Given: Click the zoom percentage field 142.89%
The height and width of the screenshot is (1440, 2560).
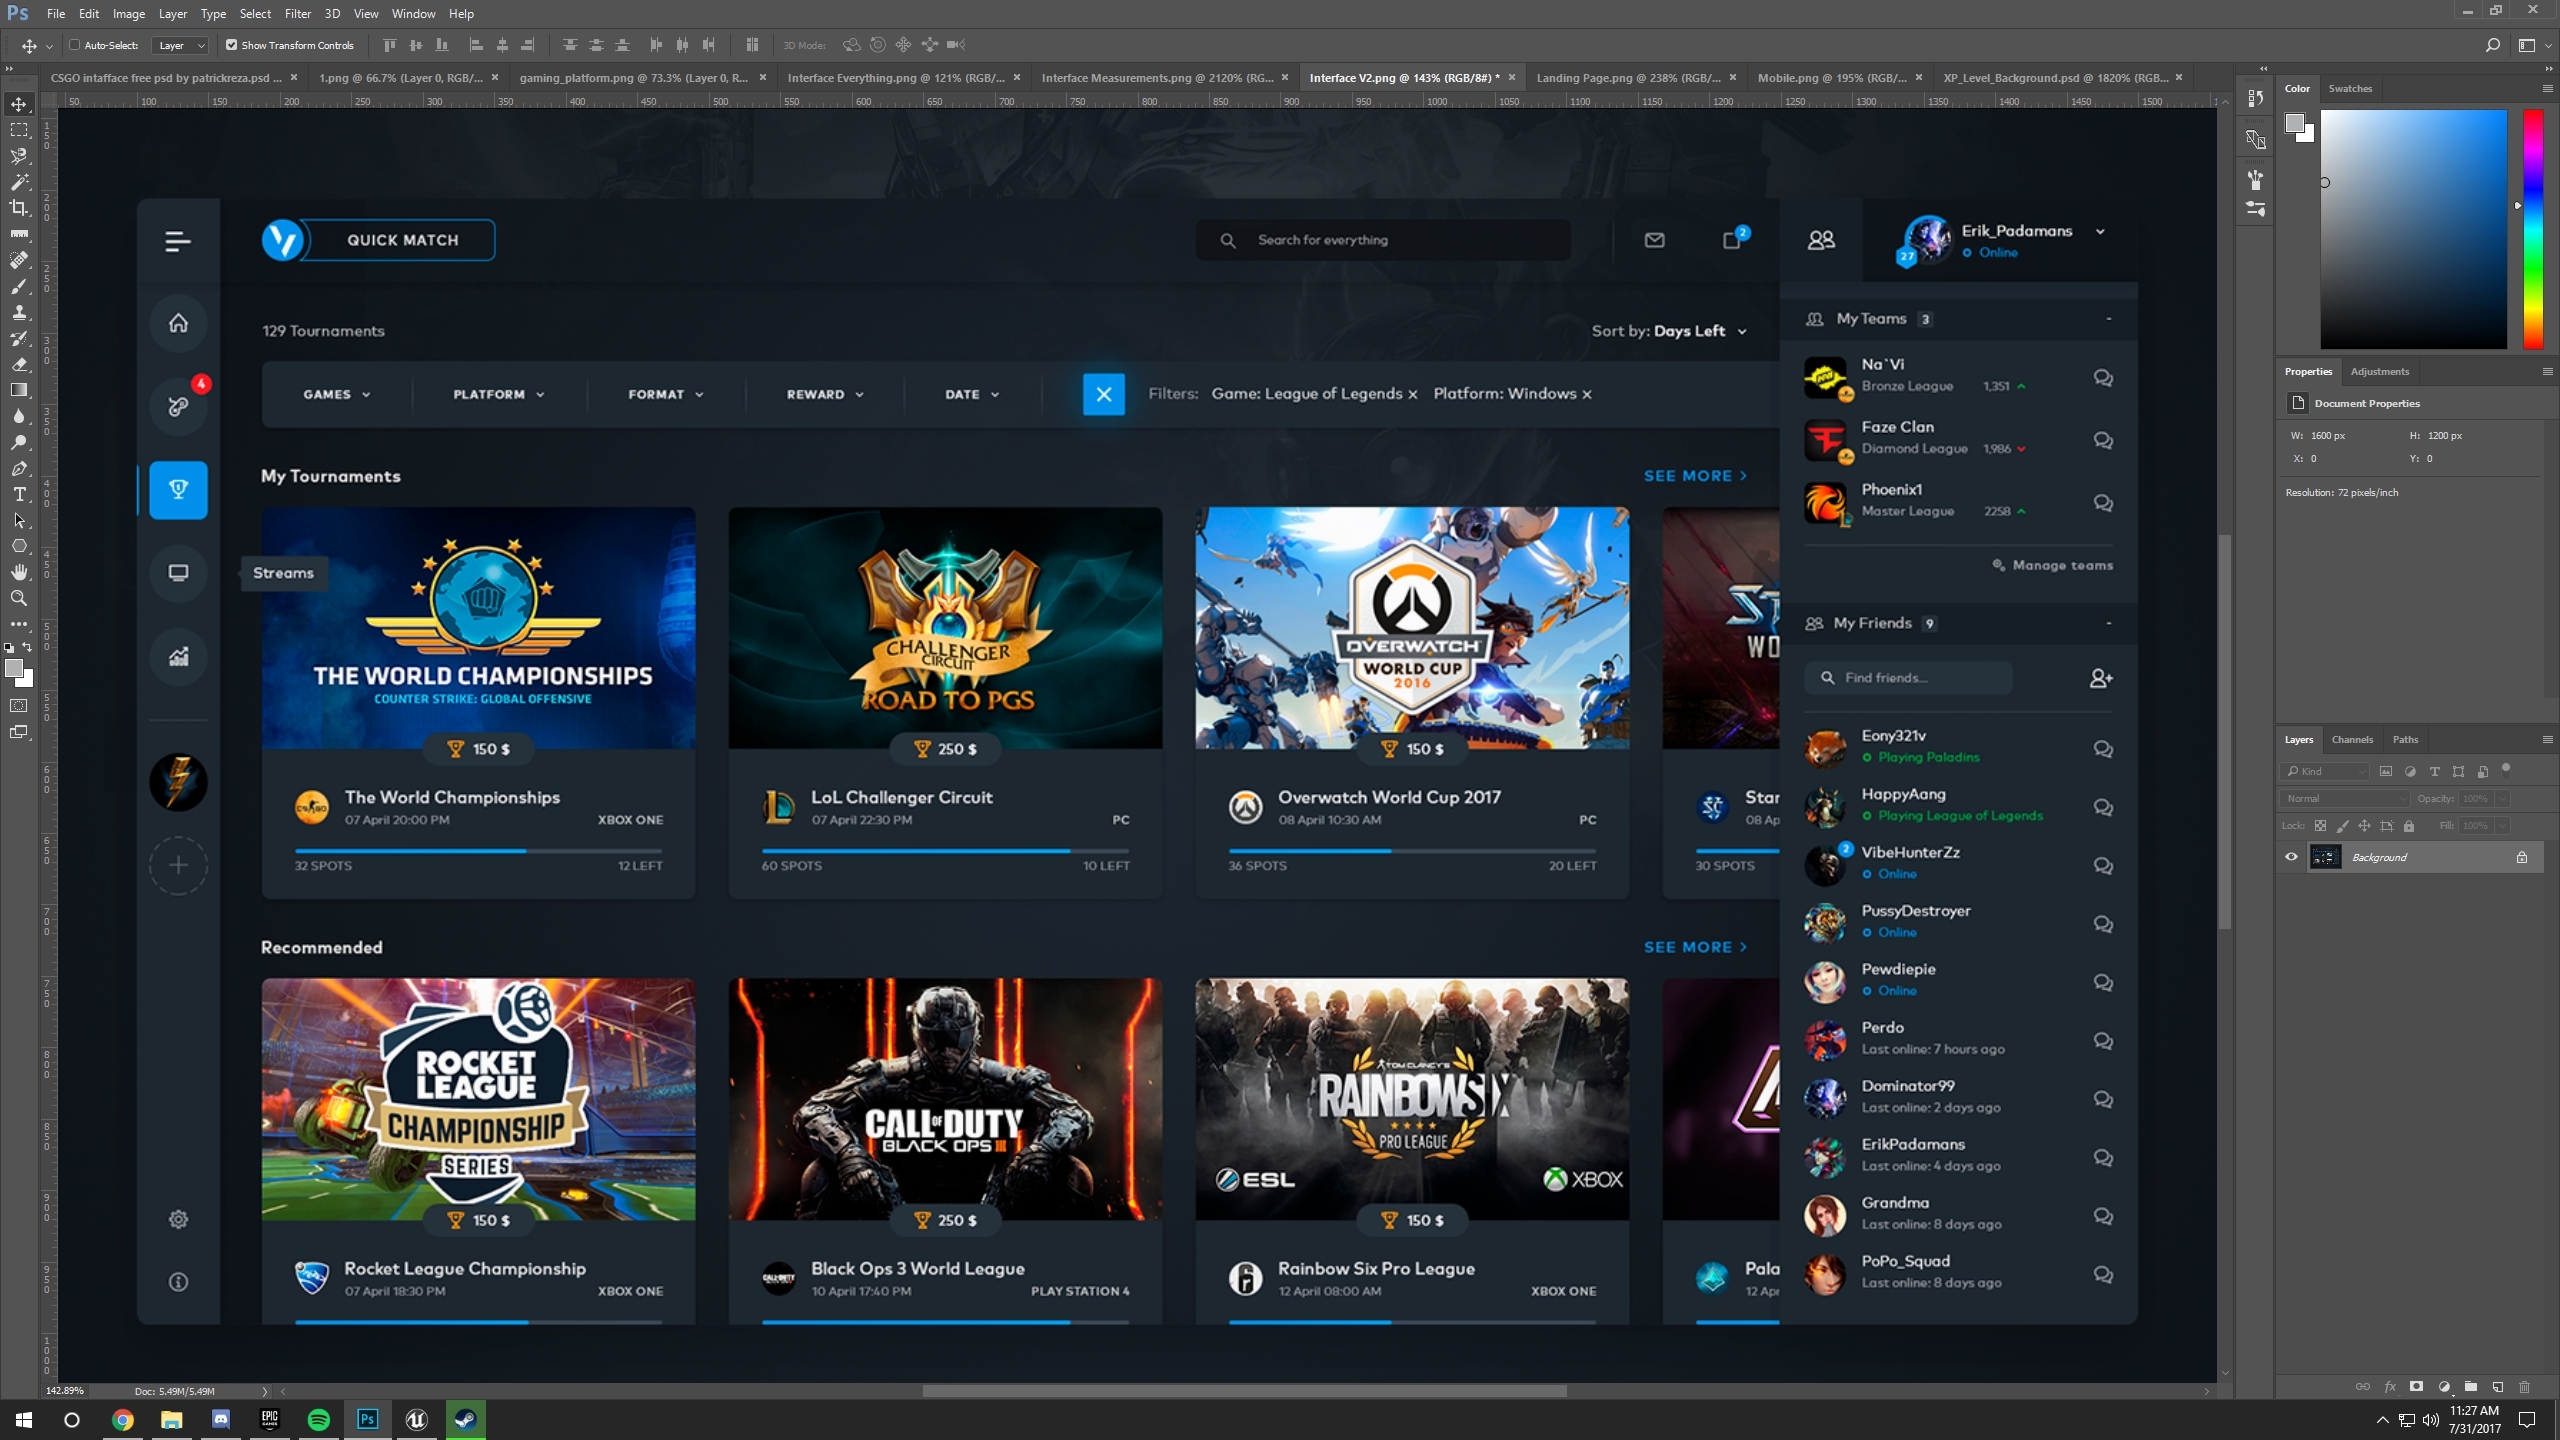Looking at the screenshot, I should click(x=65, y=1391).
